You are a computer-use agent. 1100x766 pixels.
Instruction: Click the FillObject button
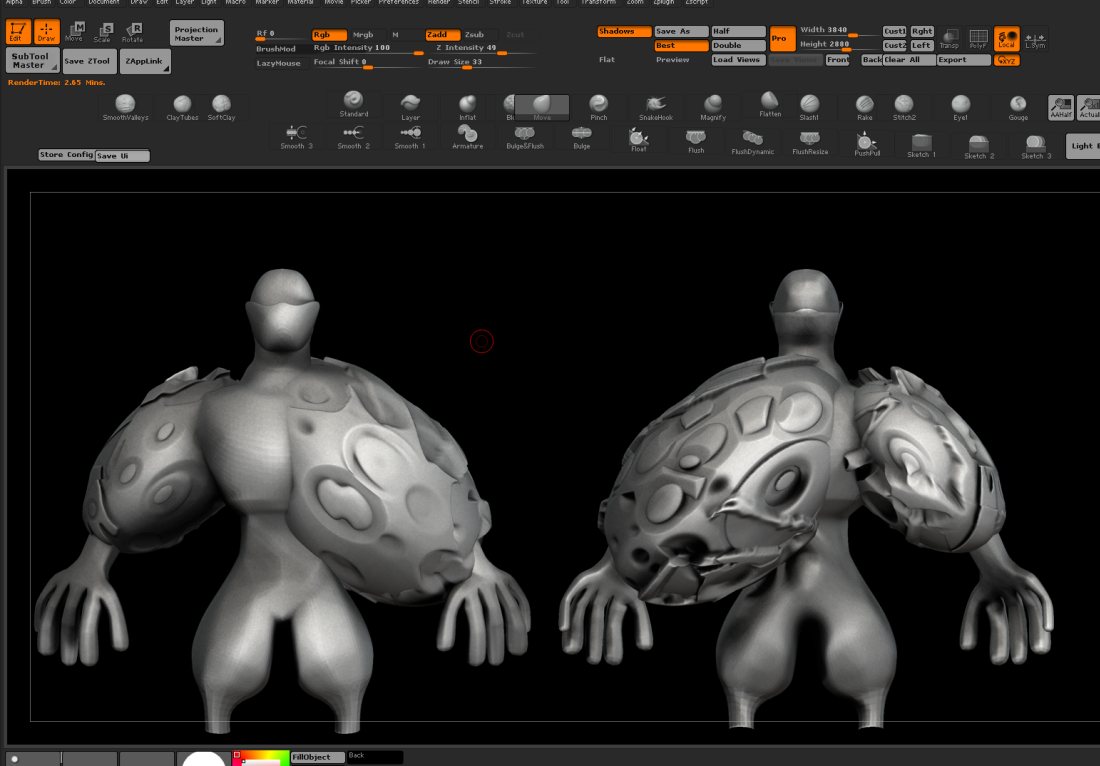(x=317, y=757)
